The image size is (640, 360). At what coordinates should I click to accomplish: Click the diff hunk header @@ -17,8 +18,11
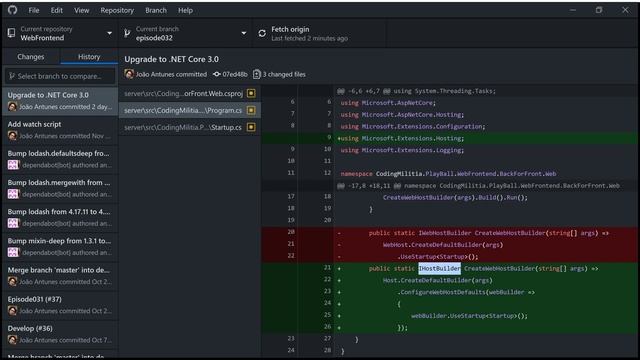pyautogui.click(x=449, y=186)
